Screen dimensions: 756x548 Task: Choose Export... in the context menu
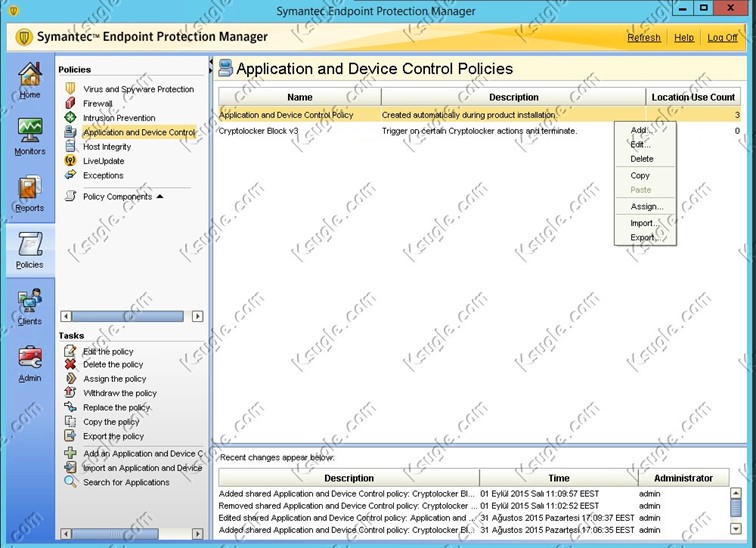pyautogui.click(x=645, y=237)
